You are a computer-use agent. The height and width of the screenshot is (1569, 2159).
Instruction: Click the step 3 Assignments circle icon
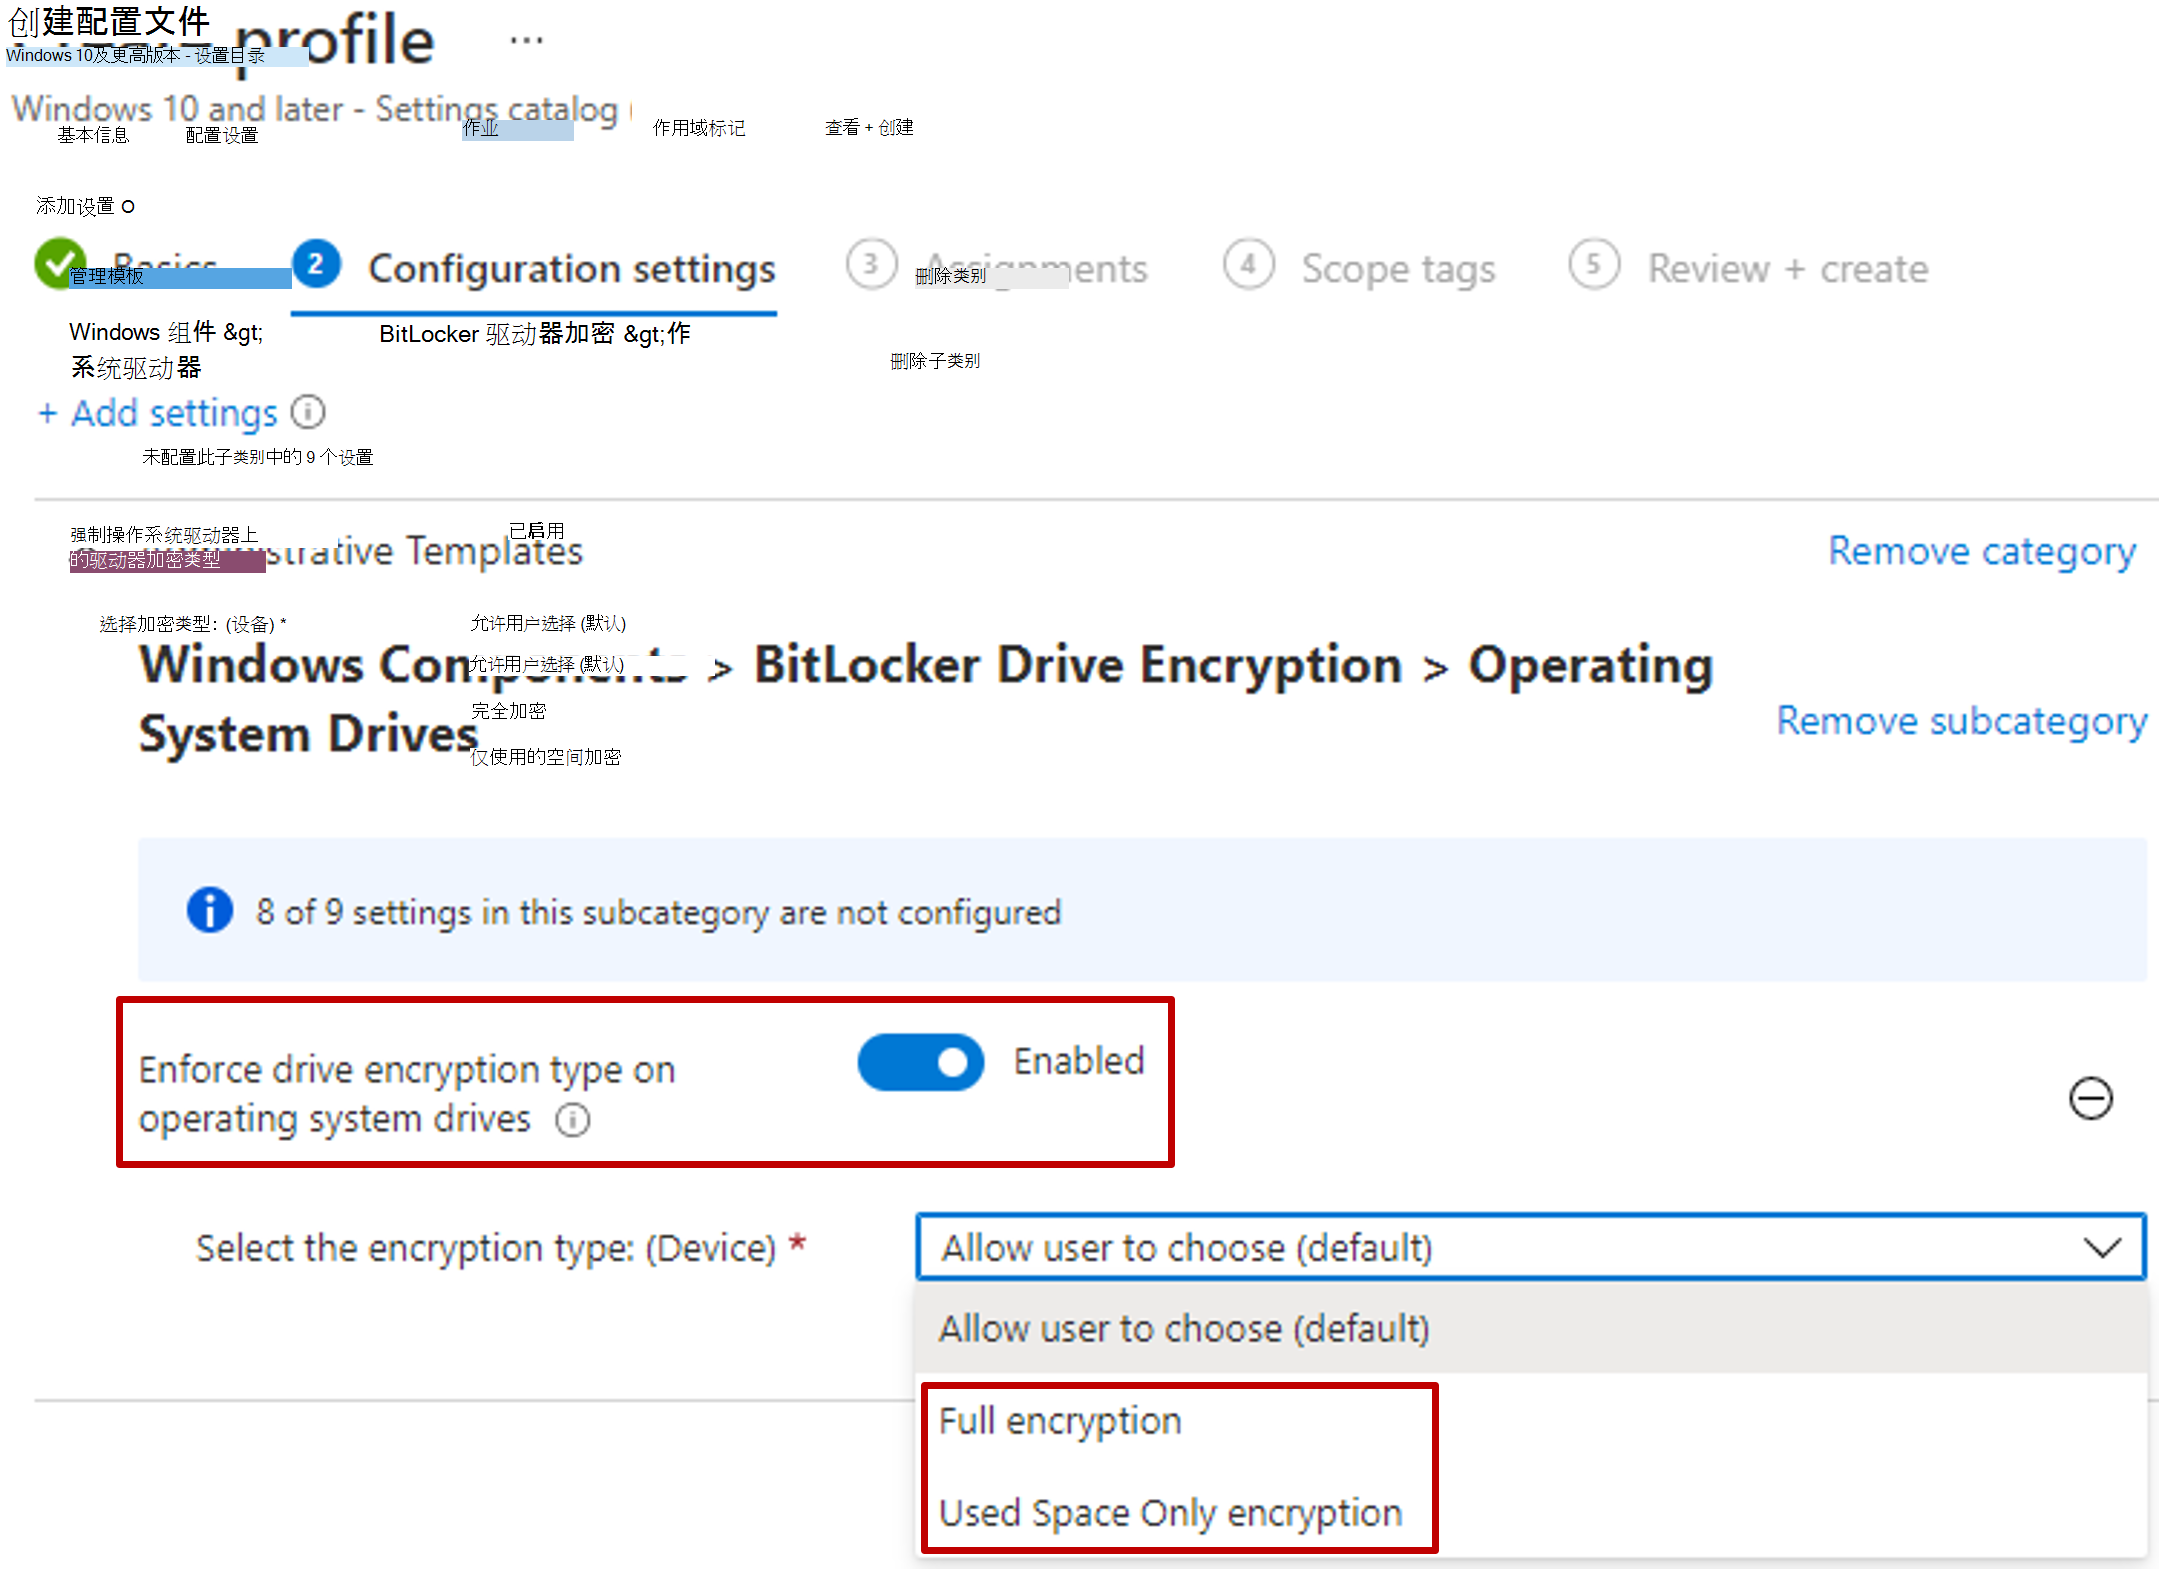[871, 265]
